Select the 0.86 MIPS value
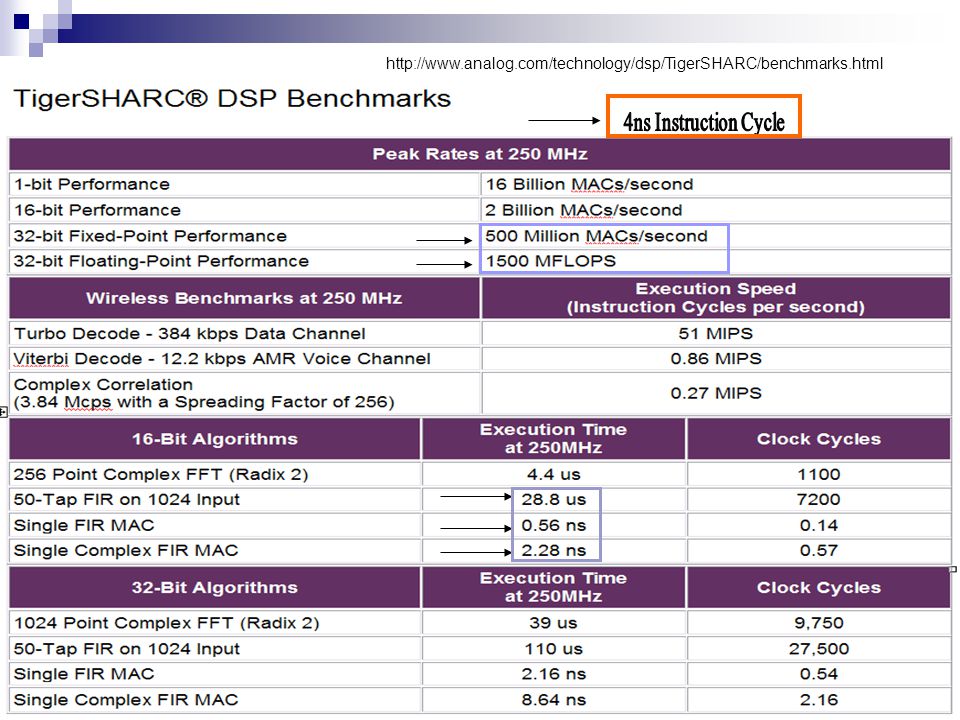 [716, 359]
